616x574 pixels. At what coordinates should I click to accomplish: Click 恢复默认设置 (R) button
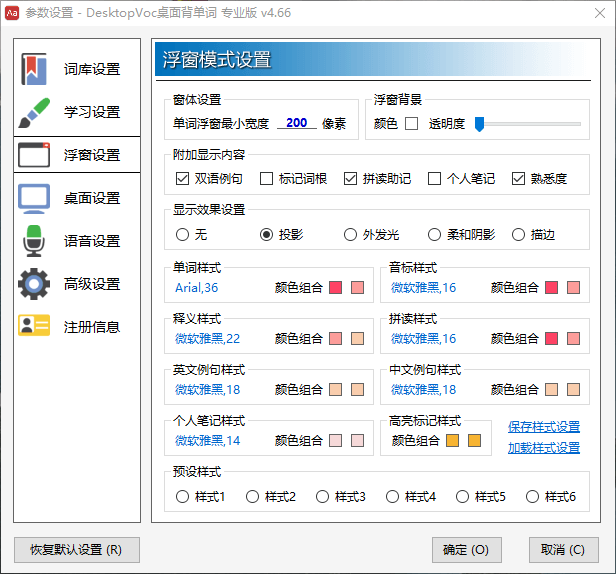pyautogui.click(x=77, y=550)
